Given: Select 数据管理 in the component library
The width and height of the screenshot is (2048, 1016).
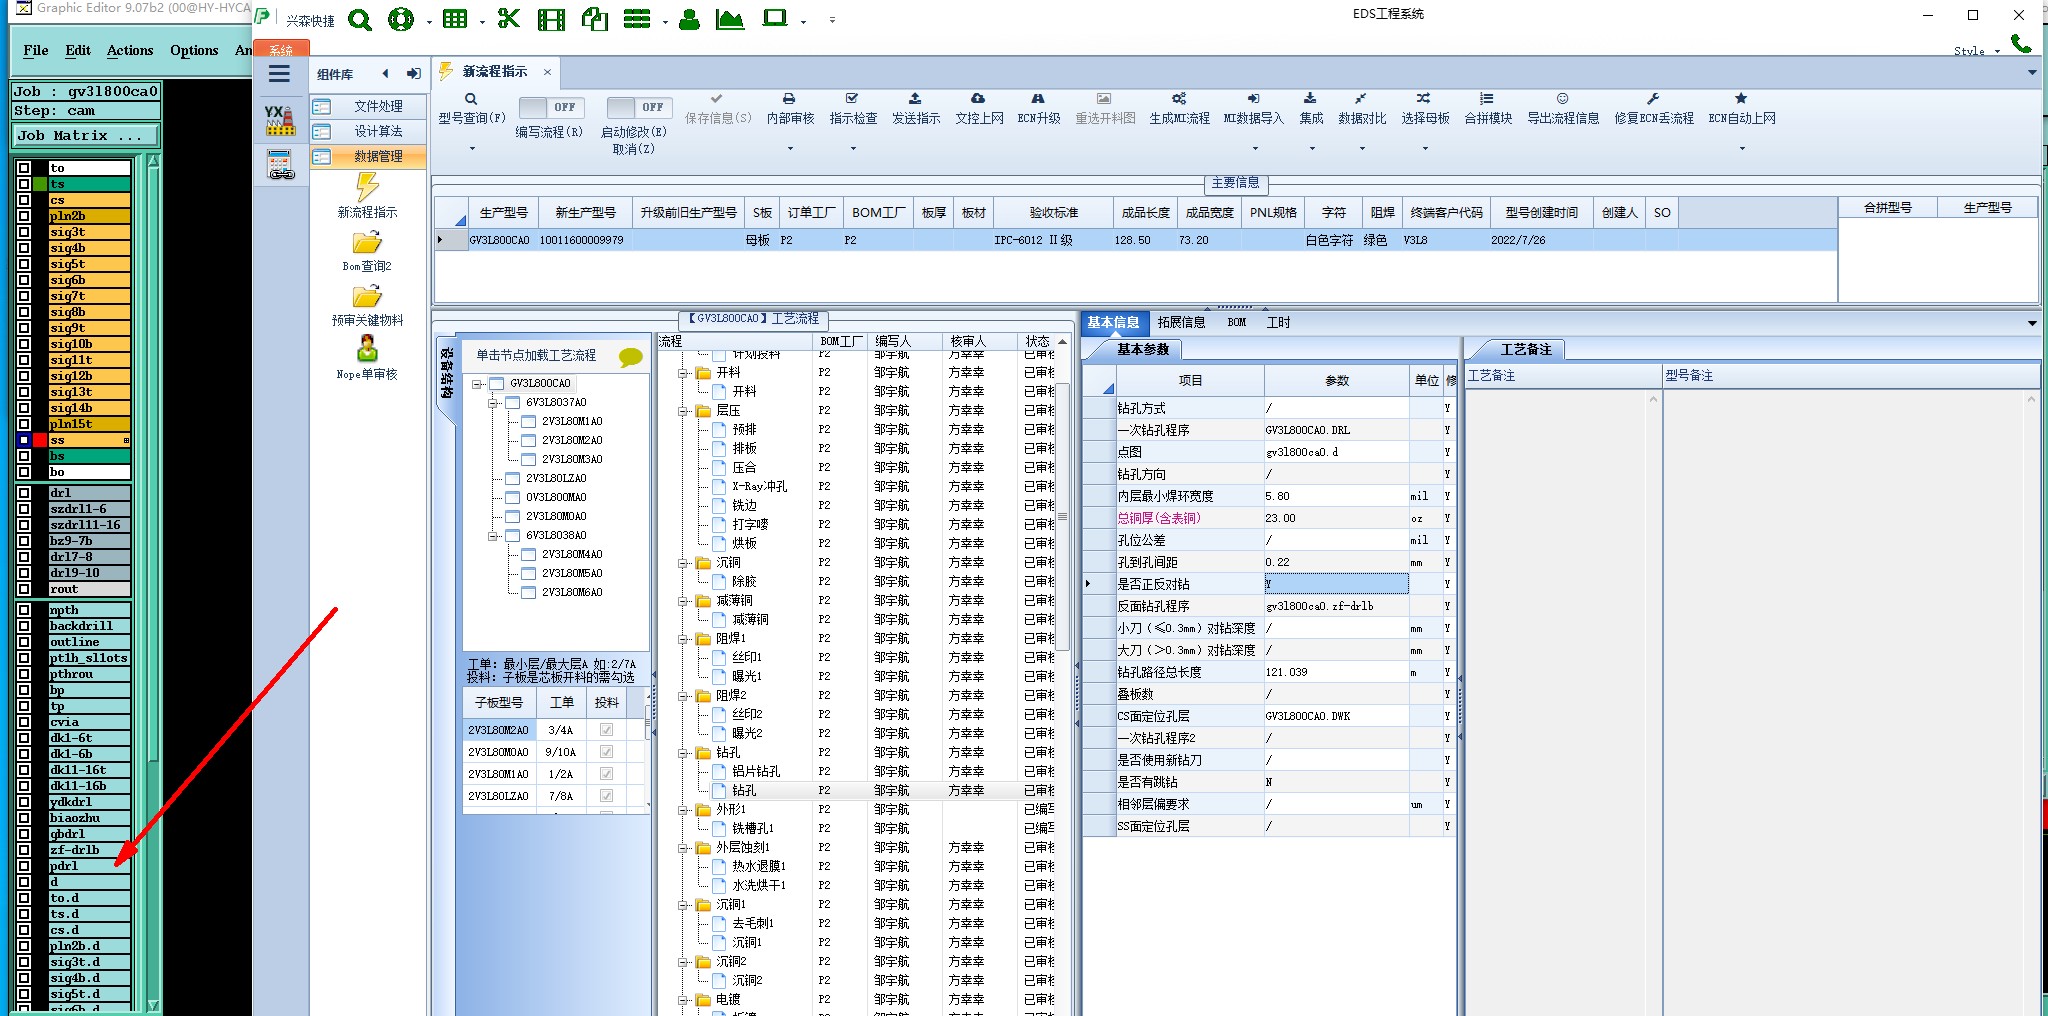Looking at the screenshot, I should pos(368,156).
